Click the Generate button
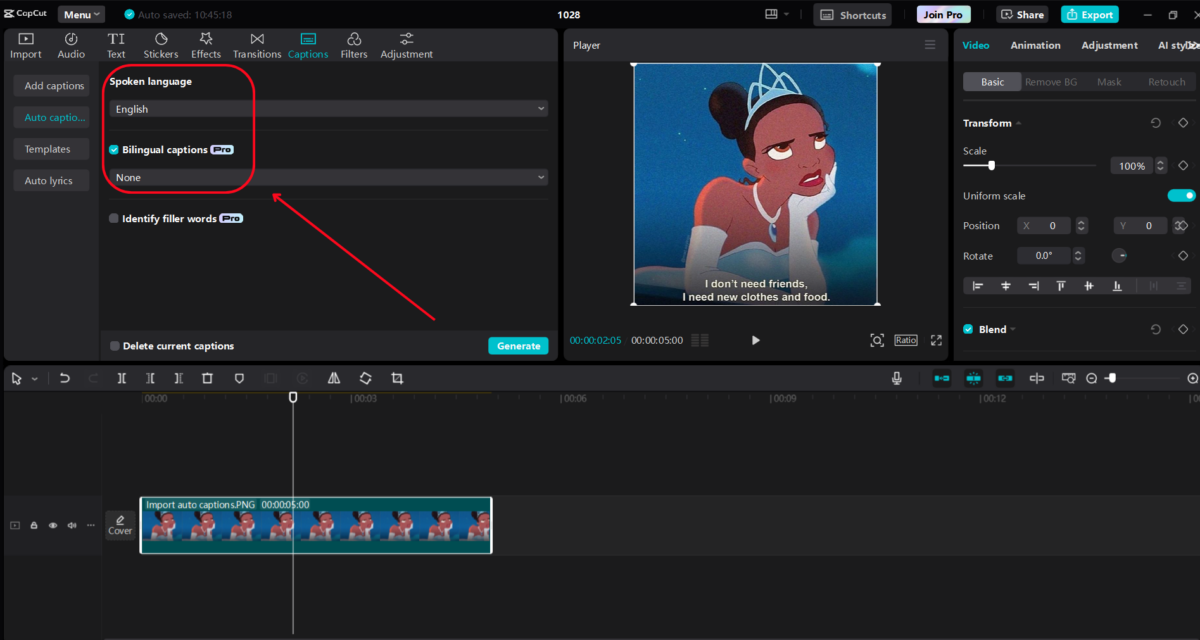Screen dimensions: 1200x640 pos(518,346)
